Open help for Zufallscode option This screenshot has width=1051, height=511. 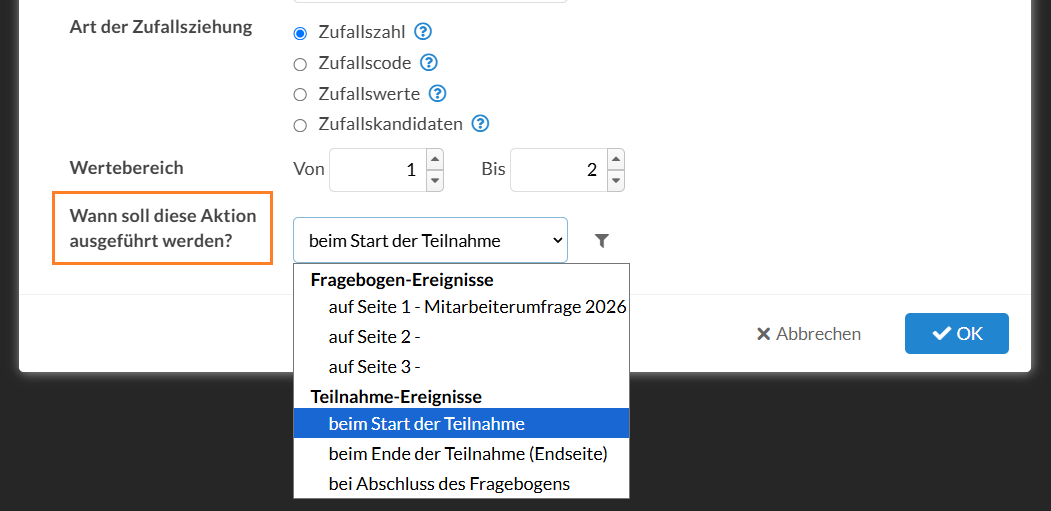click(x=428, y=62)
